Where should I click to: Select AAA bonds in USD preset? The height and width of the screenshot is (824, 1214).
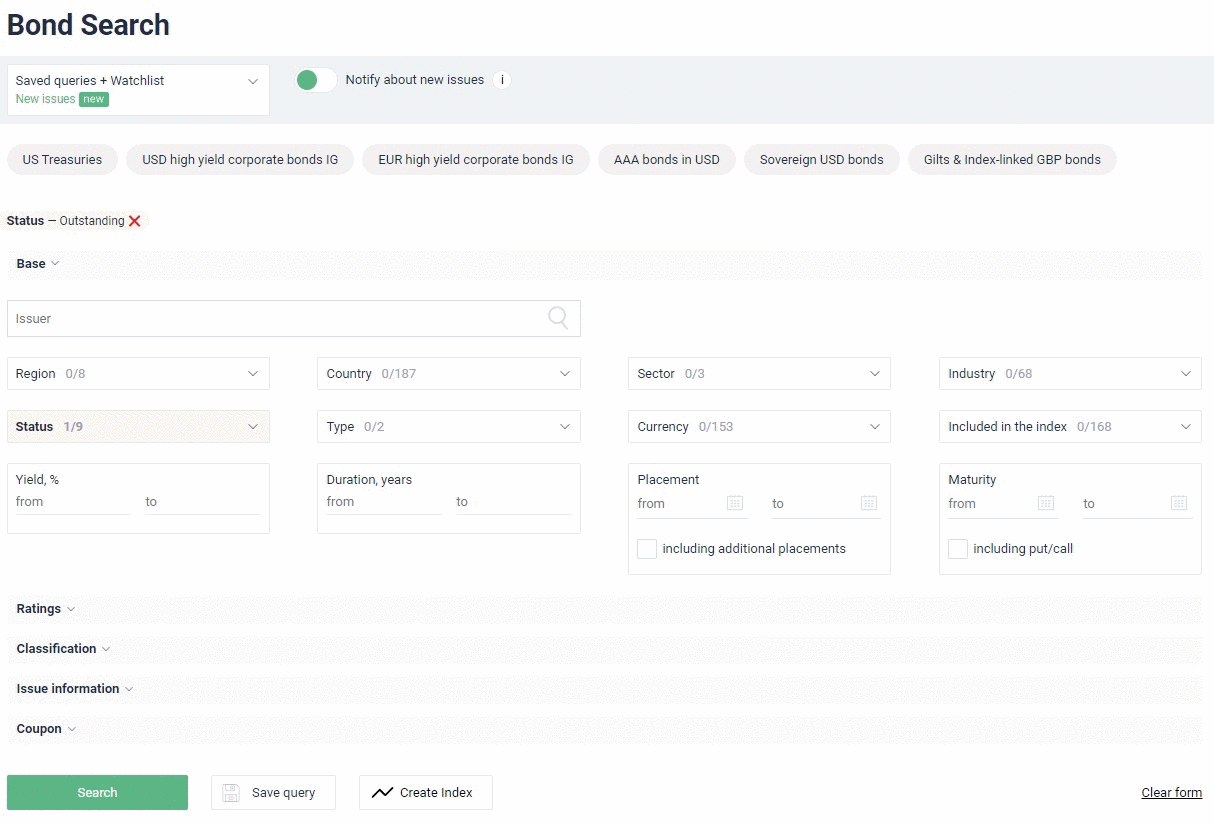pos(666,160)
